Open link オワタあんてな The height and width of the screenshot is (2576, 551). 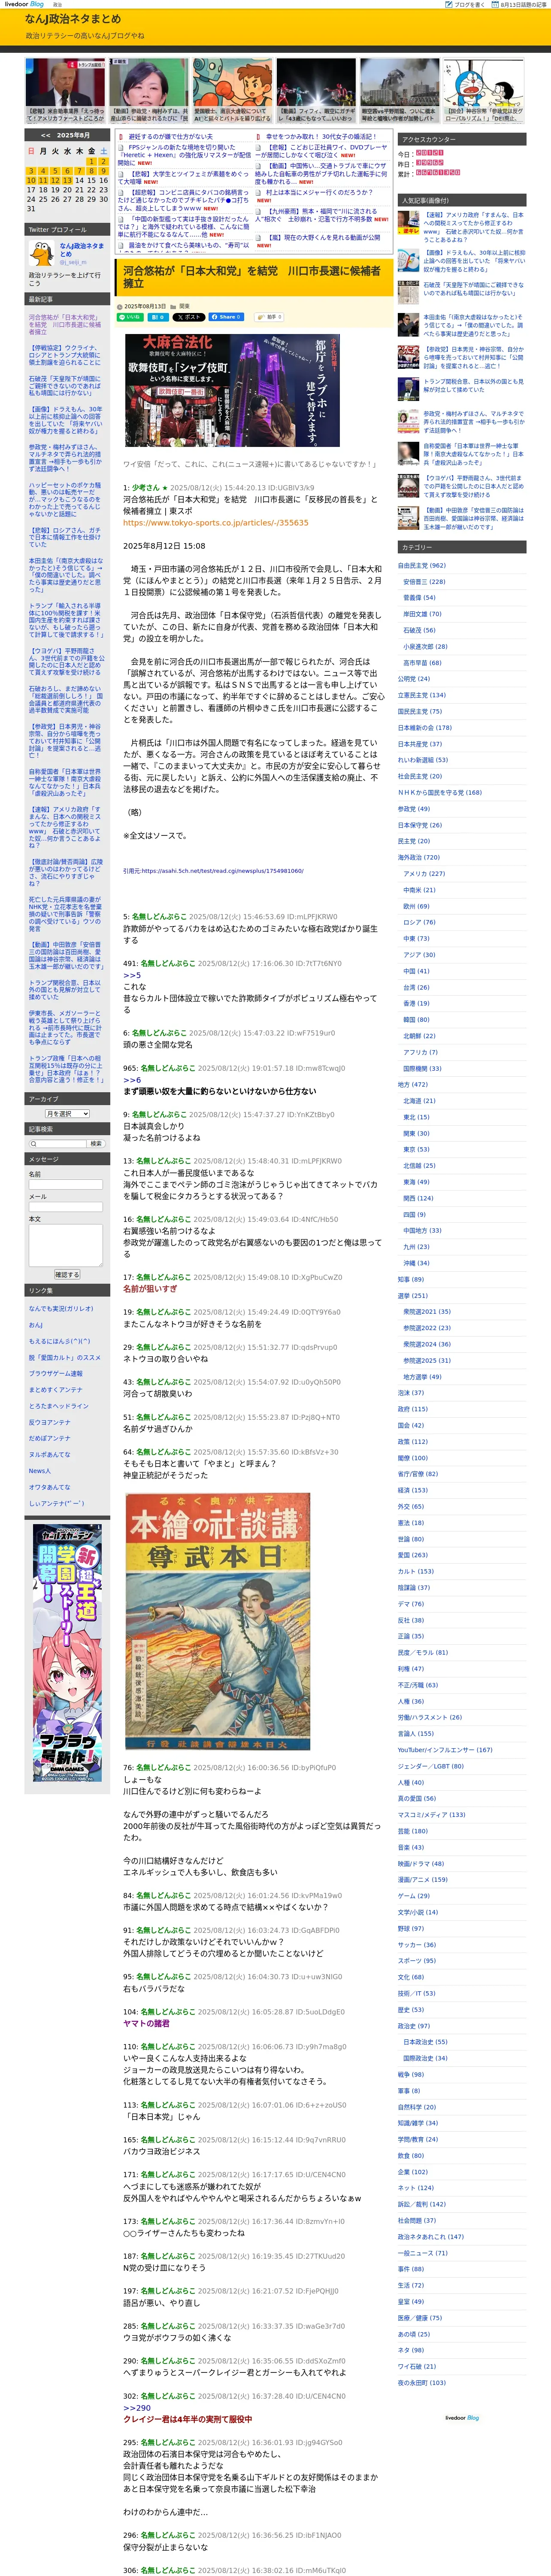pos(50,1487)
